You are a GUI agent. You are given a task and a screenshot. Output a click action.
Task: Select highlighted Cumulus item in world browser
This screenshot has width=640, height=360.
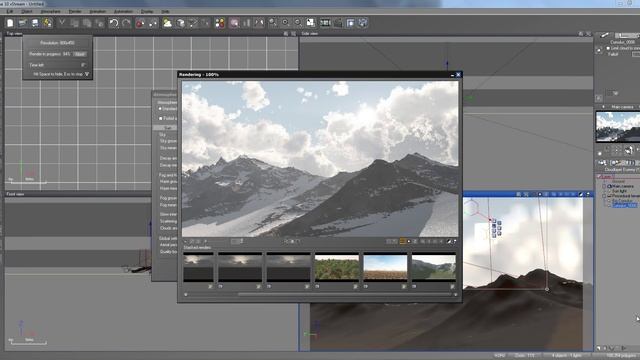624,205
